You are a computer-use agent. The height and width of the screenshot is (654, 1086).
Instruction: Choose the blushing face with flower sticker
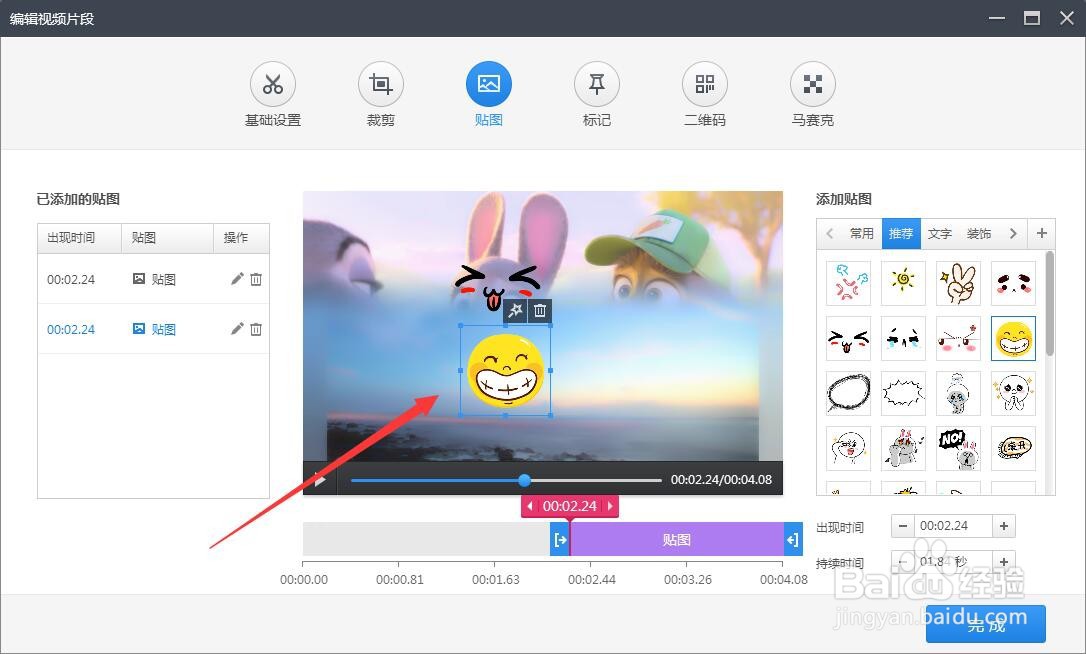[x=959, y=339]
